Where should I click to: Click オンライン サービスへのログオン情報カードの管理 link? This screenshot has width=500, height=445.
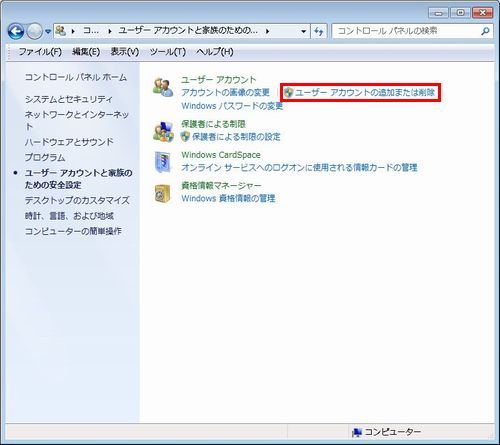(299, 167)
